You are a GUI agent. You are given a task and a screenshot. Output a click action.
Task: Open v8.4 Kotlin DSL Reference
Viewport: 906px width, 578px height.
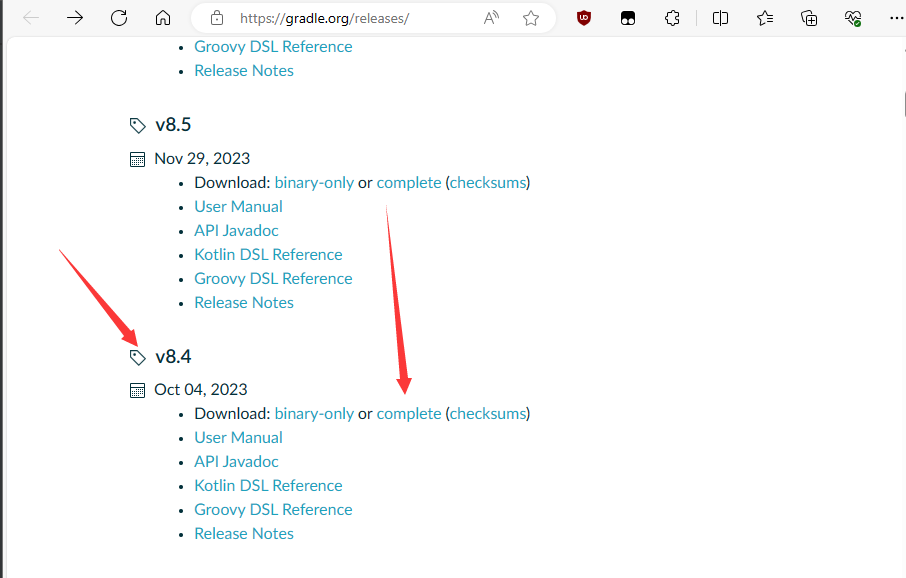pos(268,486)
